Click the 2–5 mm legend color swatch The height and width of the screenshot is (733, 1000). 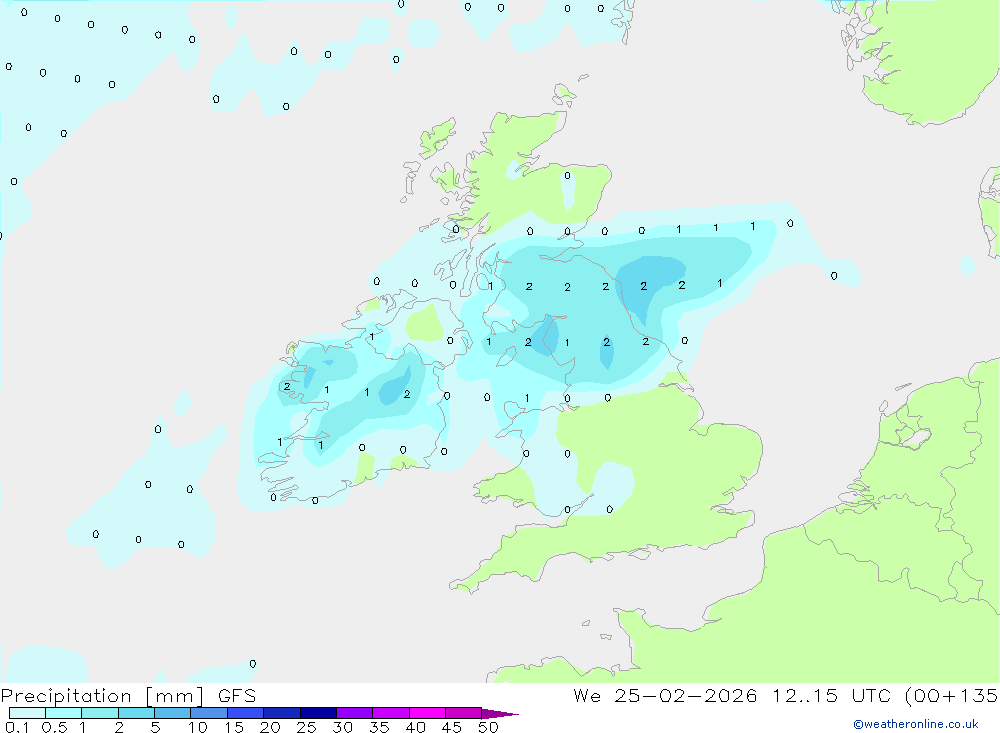click(136, 713)
